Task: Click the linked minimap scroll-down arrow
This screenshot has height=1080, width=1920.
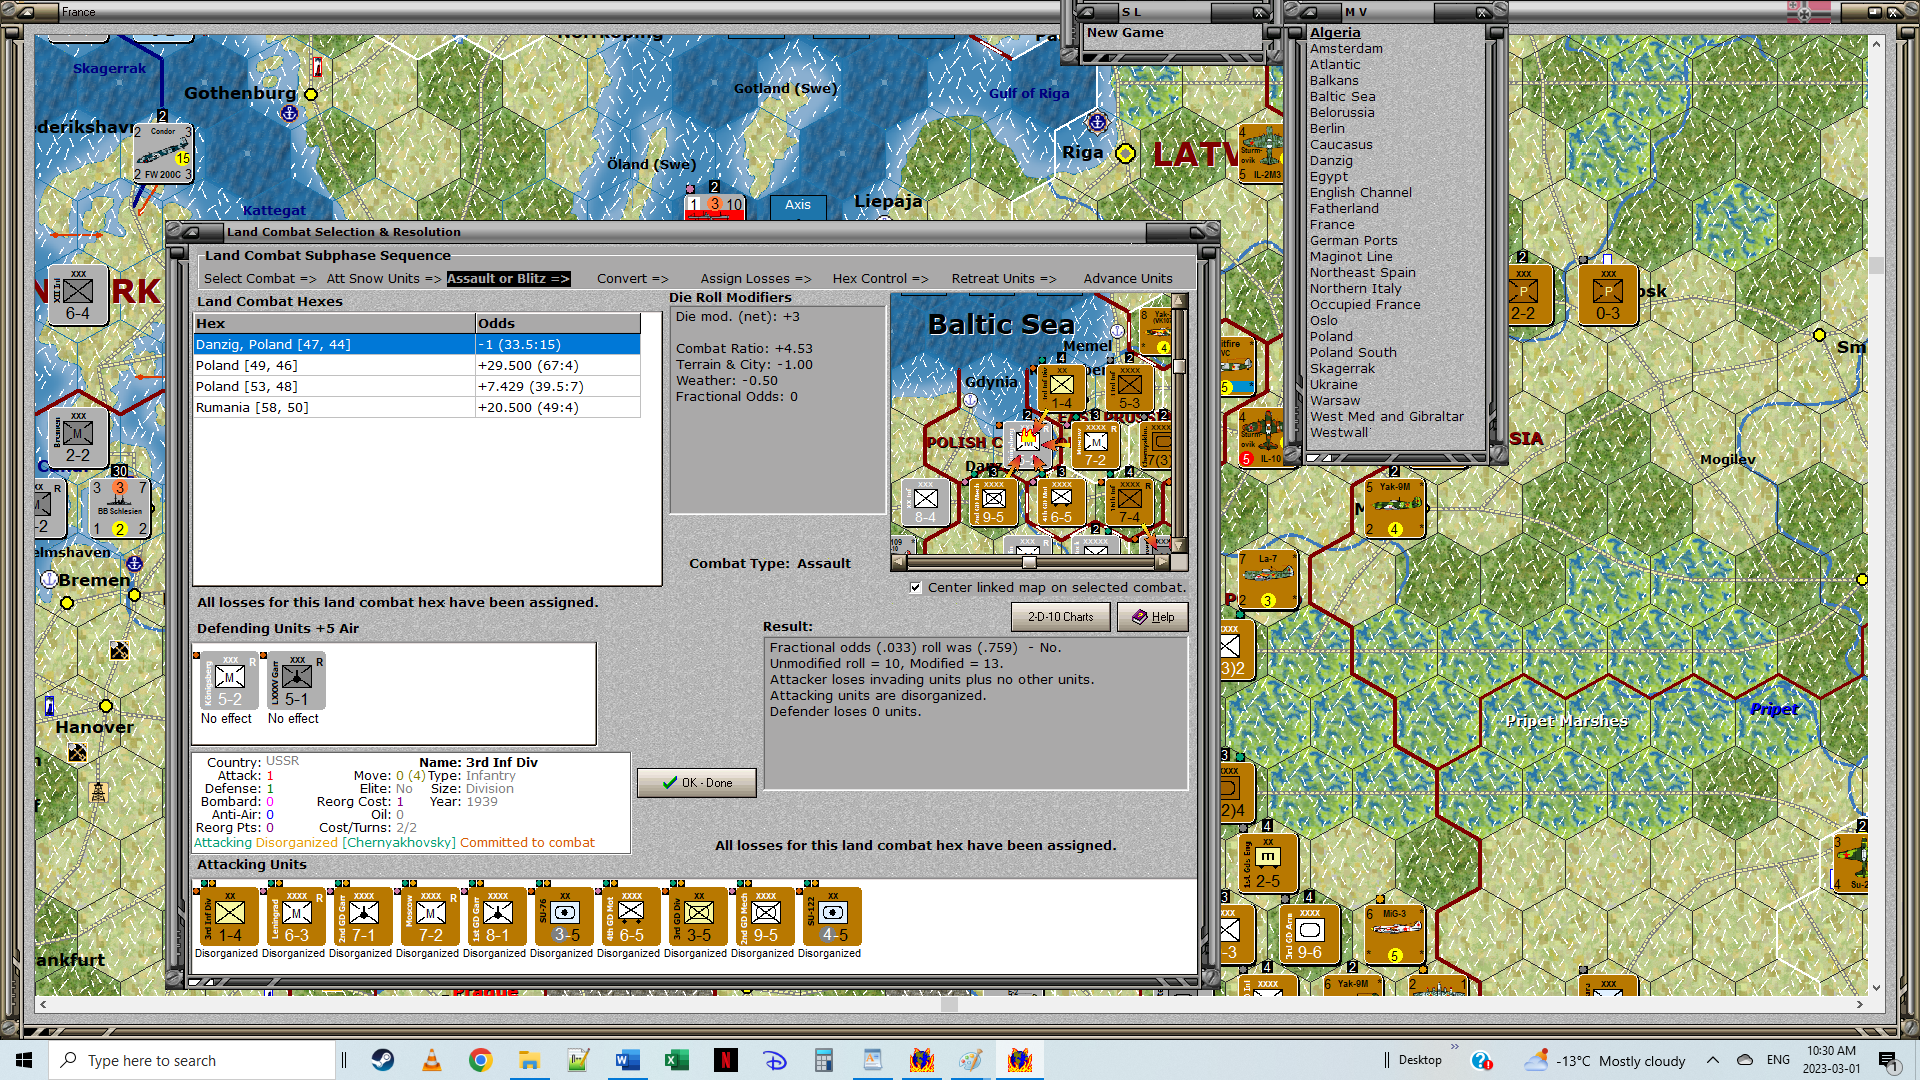Action: (x=1179, y=545)
